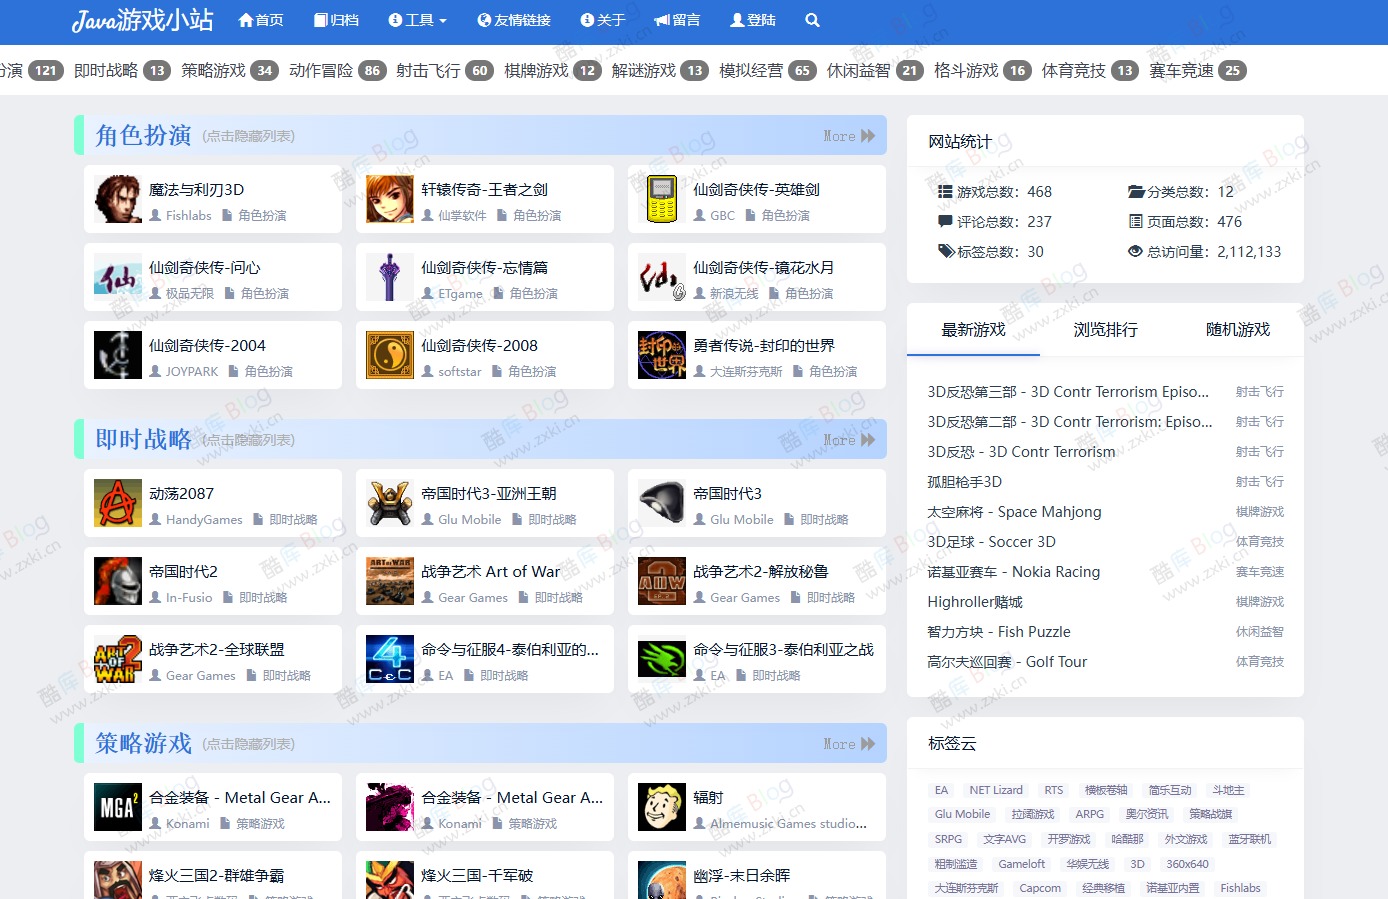Select 赛车竞速 category with 25 badge
This screenshot has width=1388, height=899.
[1198, 70]
